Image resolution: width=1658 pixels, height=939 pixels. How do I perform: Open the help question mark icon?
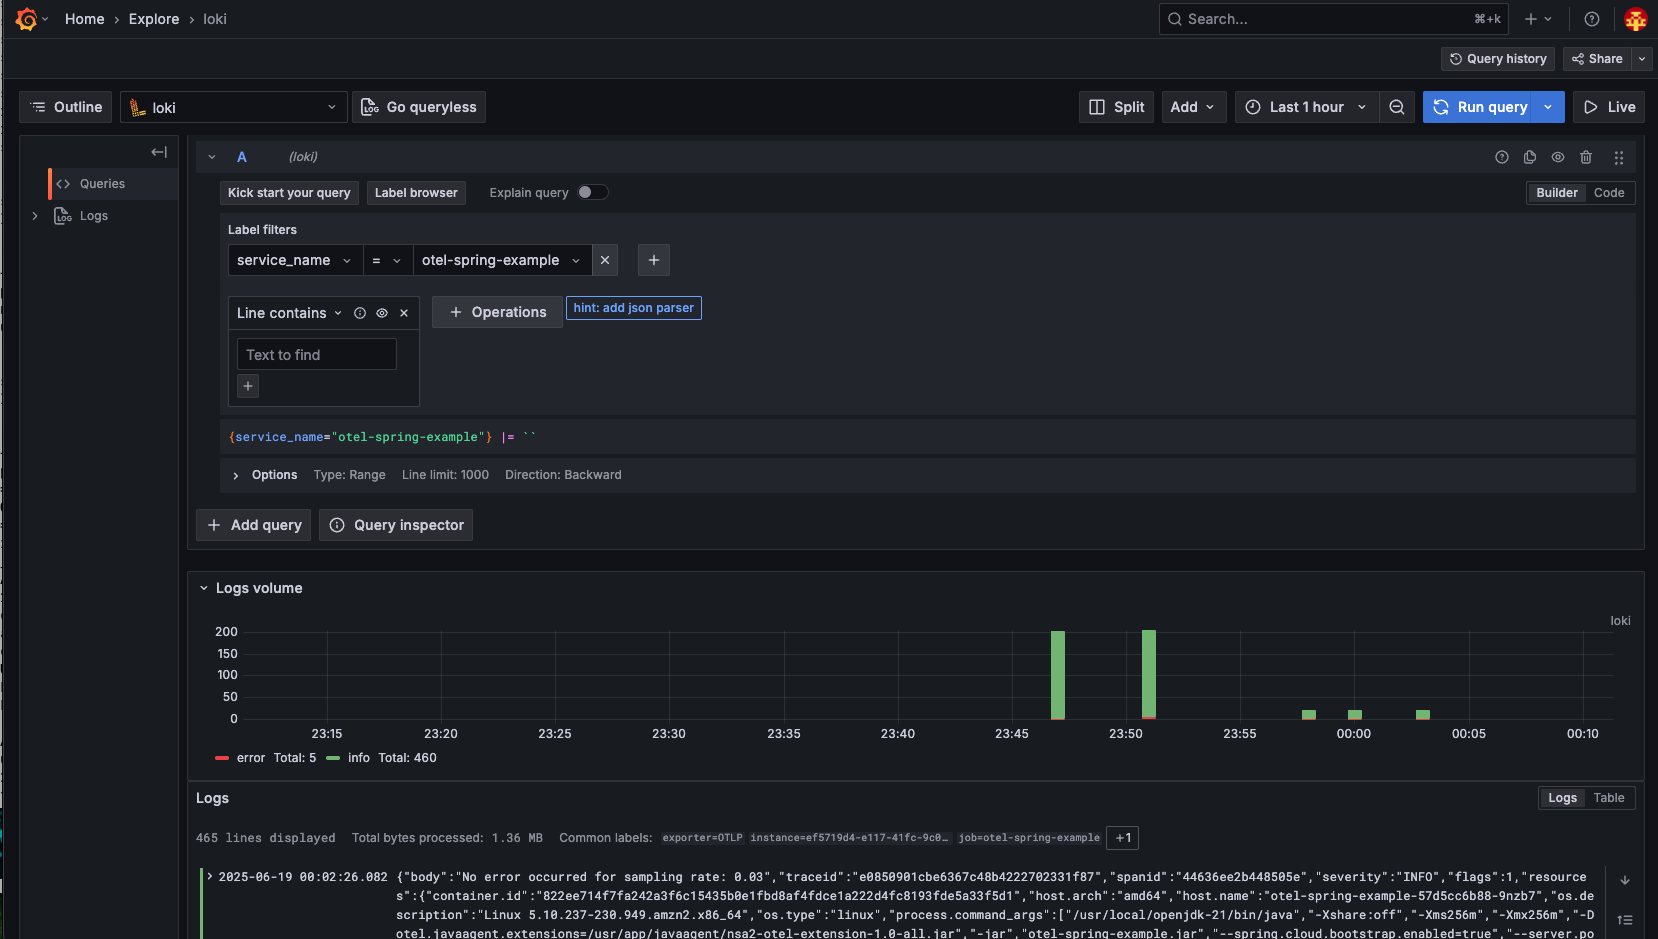(x=1592, y=19)
